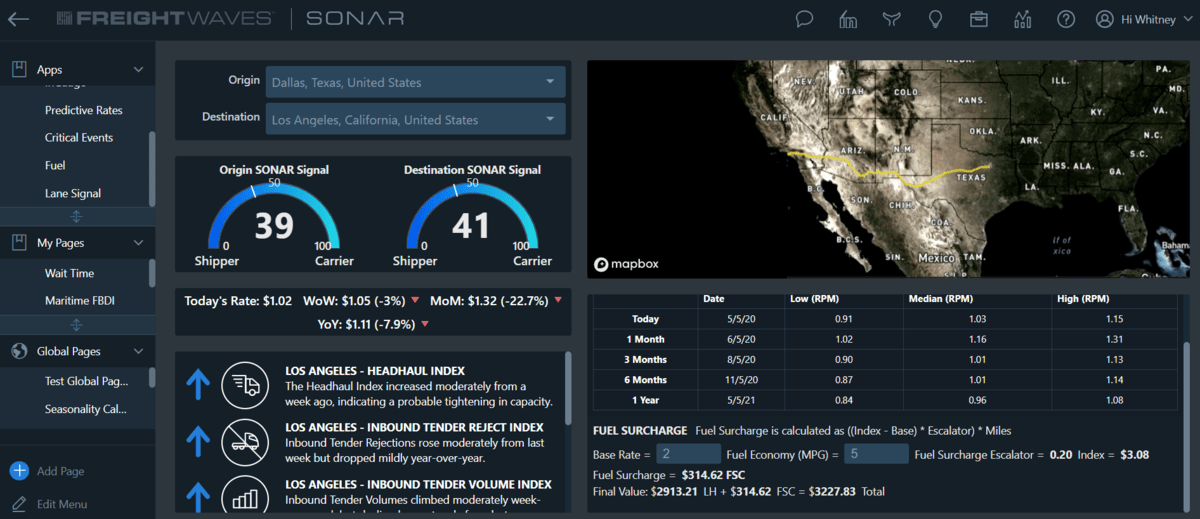Collapse the My Pages section chevron
This screenshot has width=1200, height=519.
click(138, 242)
